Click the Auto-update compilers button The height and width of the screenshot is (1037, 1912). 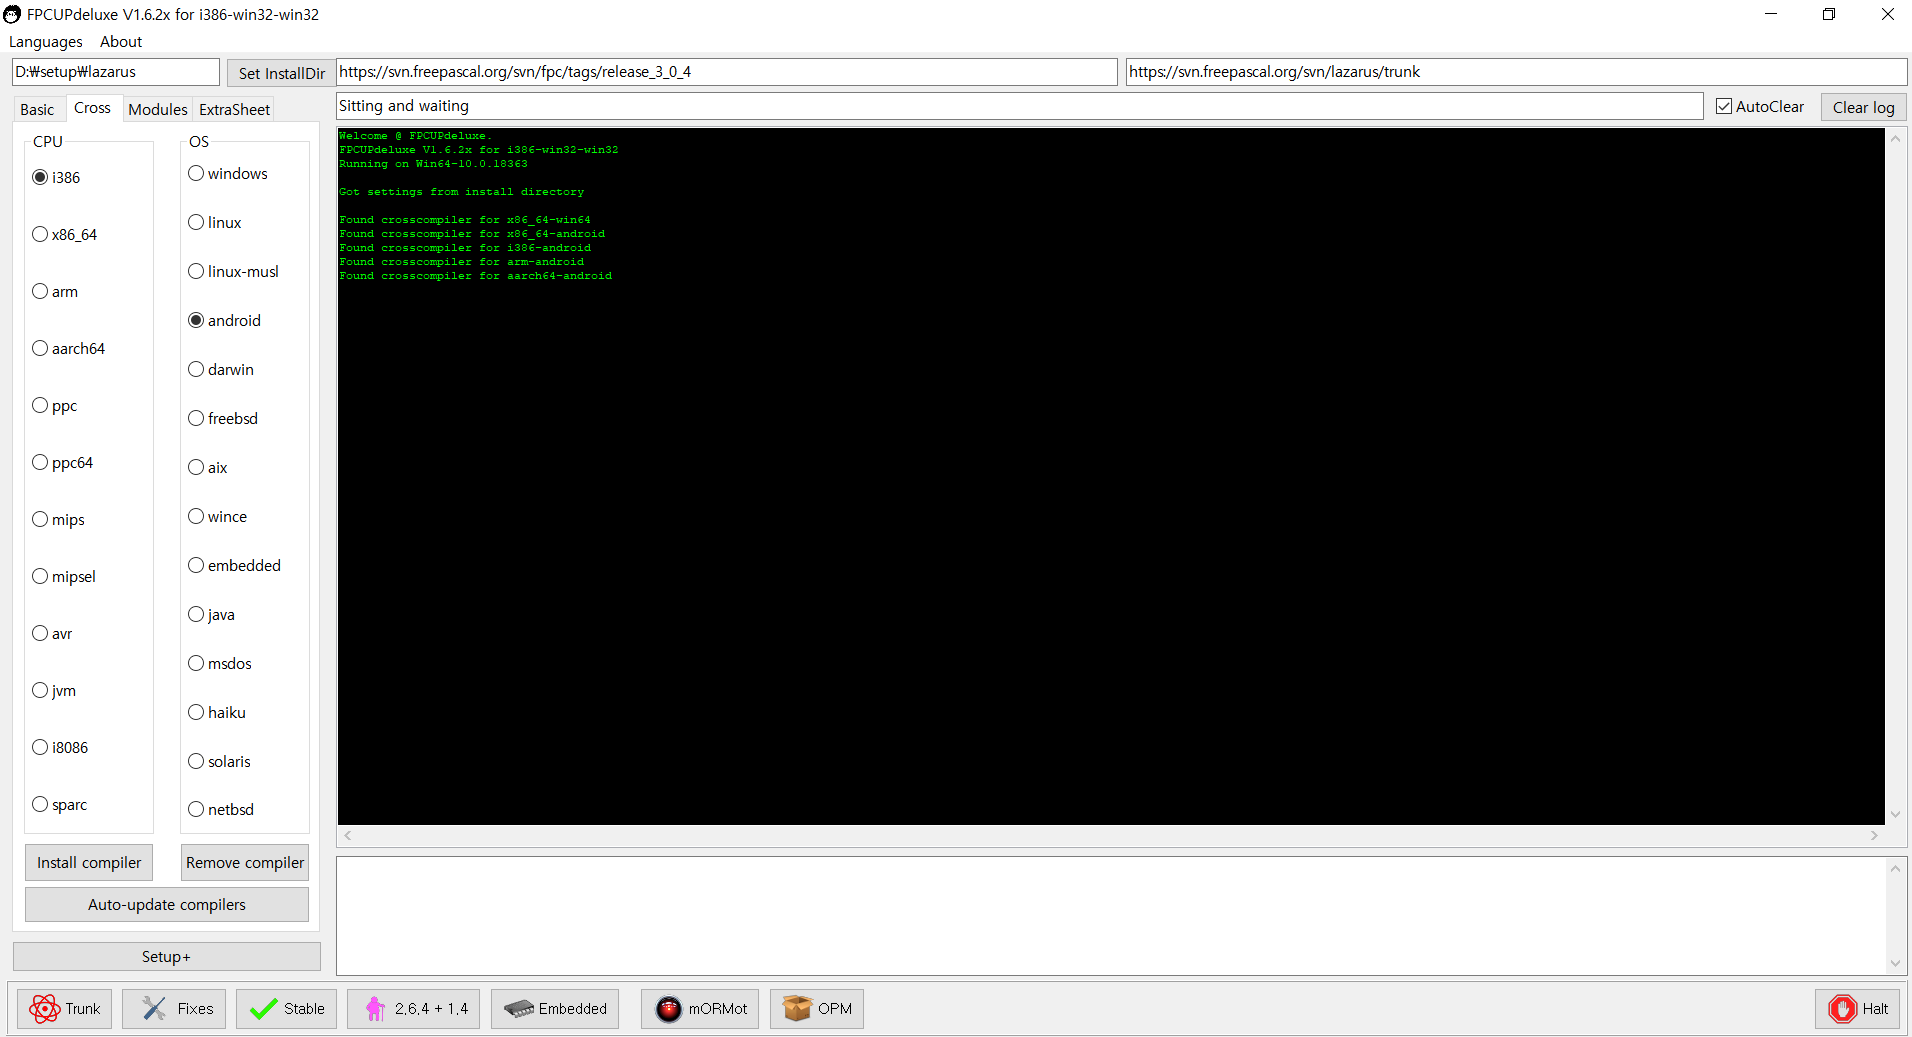(167, 904)
